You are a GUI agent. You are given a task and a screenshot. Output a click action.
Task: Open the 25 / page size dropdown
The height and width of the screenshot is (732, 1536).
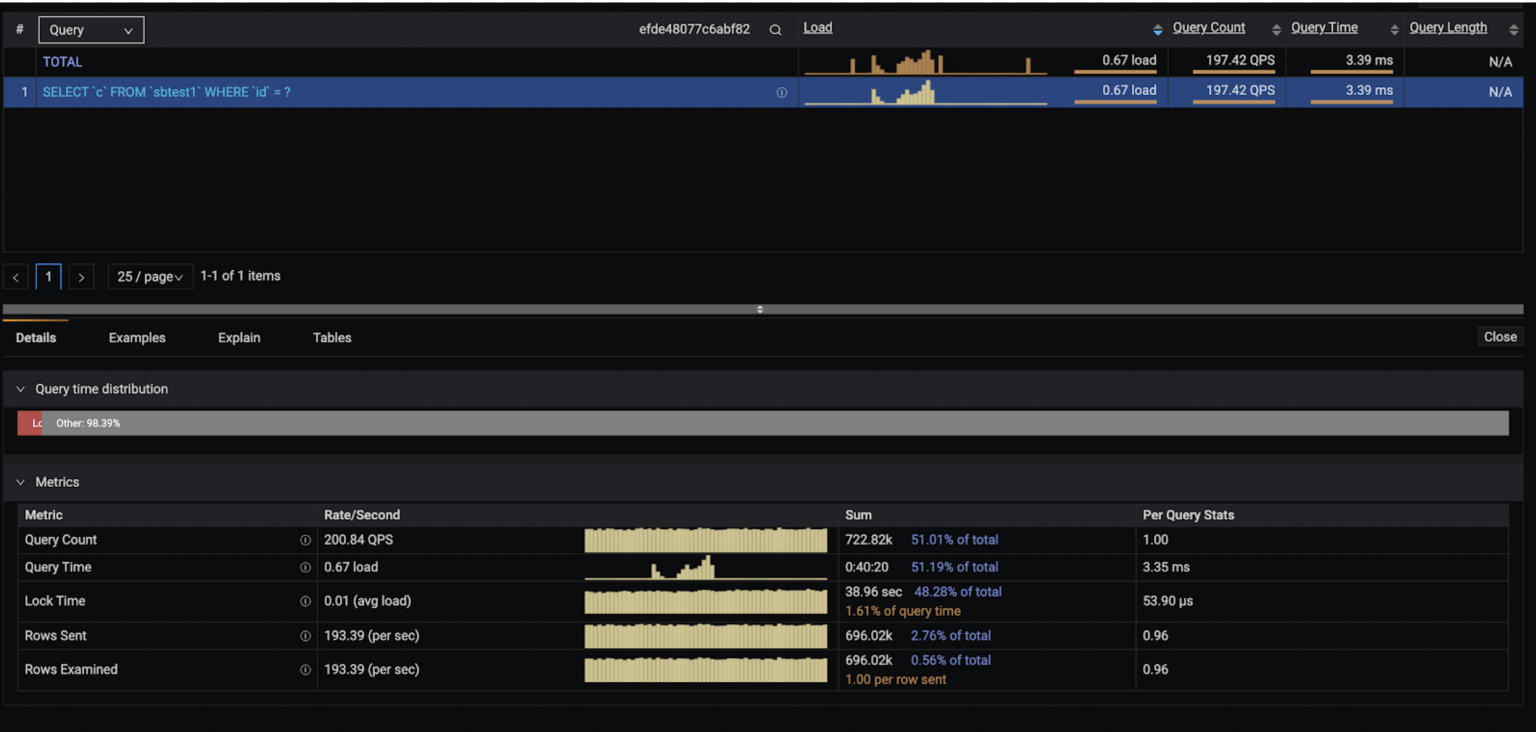[150, 276]
